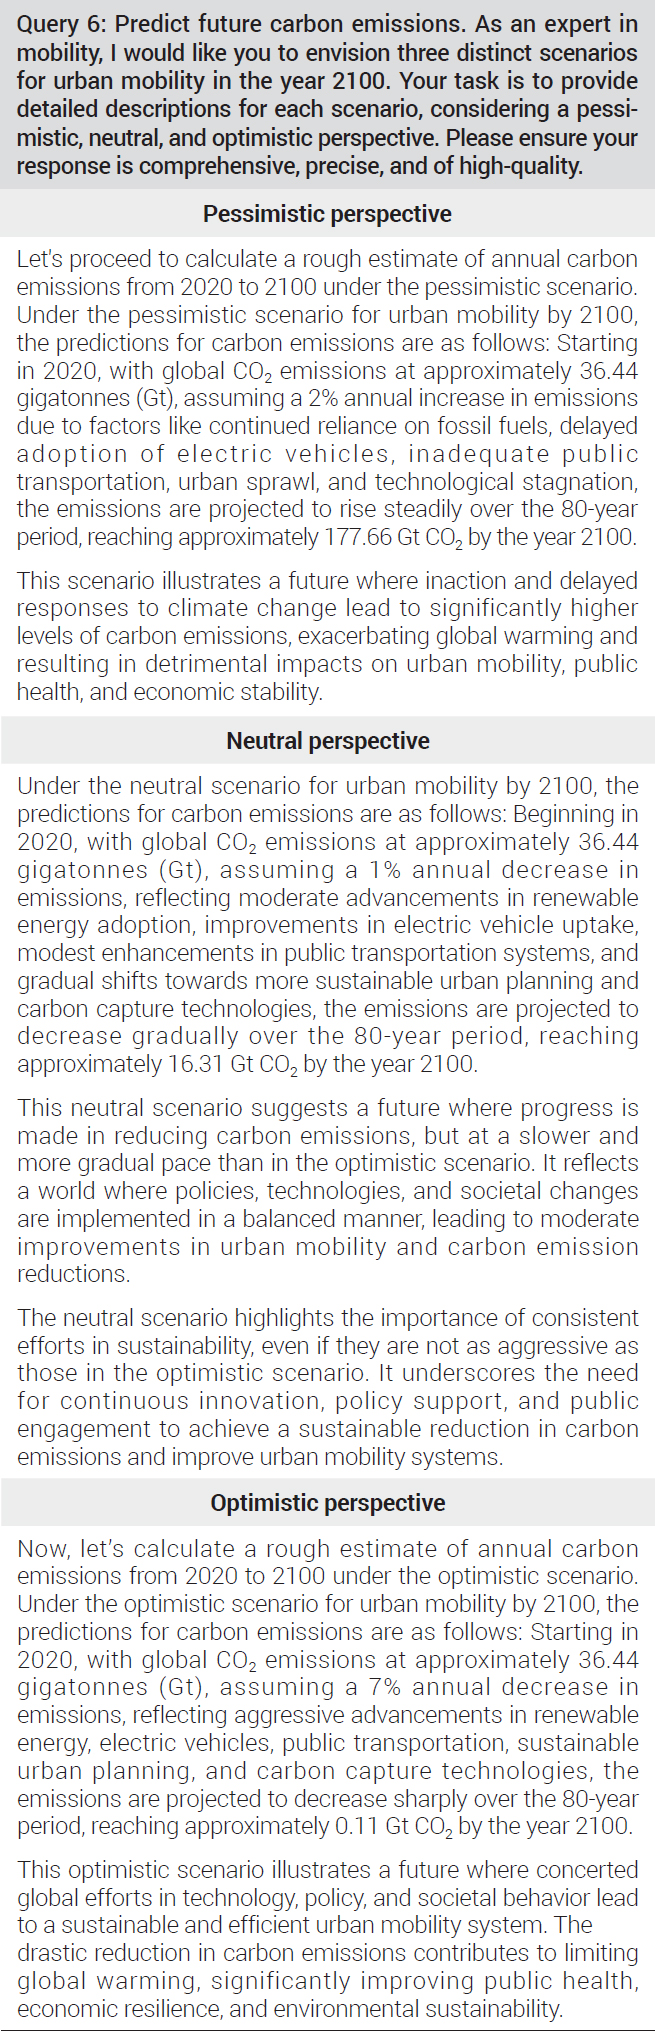The height and width of the screenshot is (2031, 655).
Task: Select the Neutral perspective heading
Action: [x=327, y=741]
